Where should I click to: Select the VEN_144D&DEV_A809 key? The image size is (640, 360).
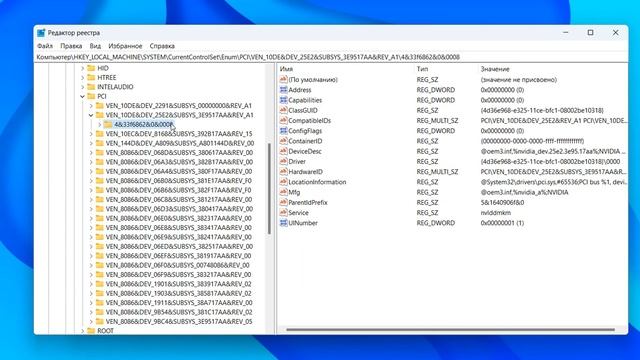coord(180,143)
